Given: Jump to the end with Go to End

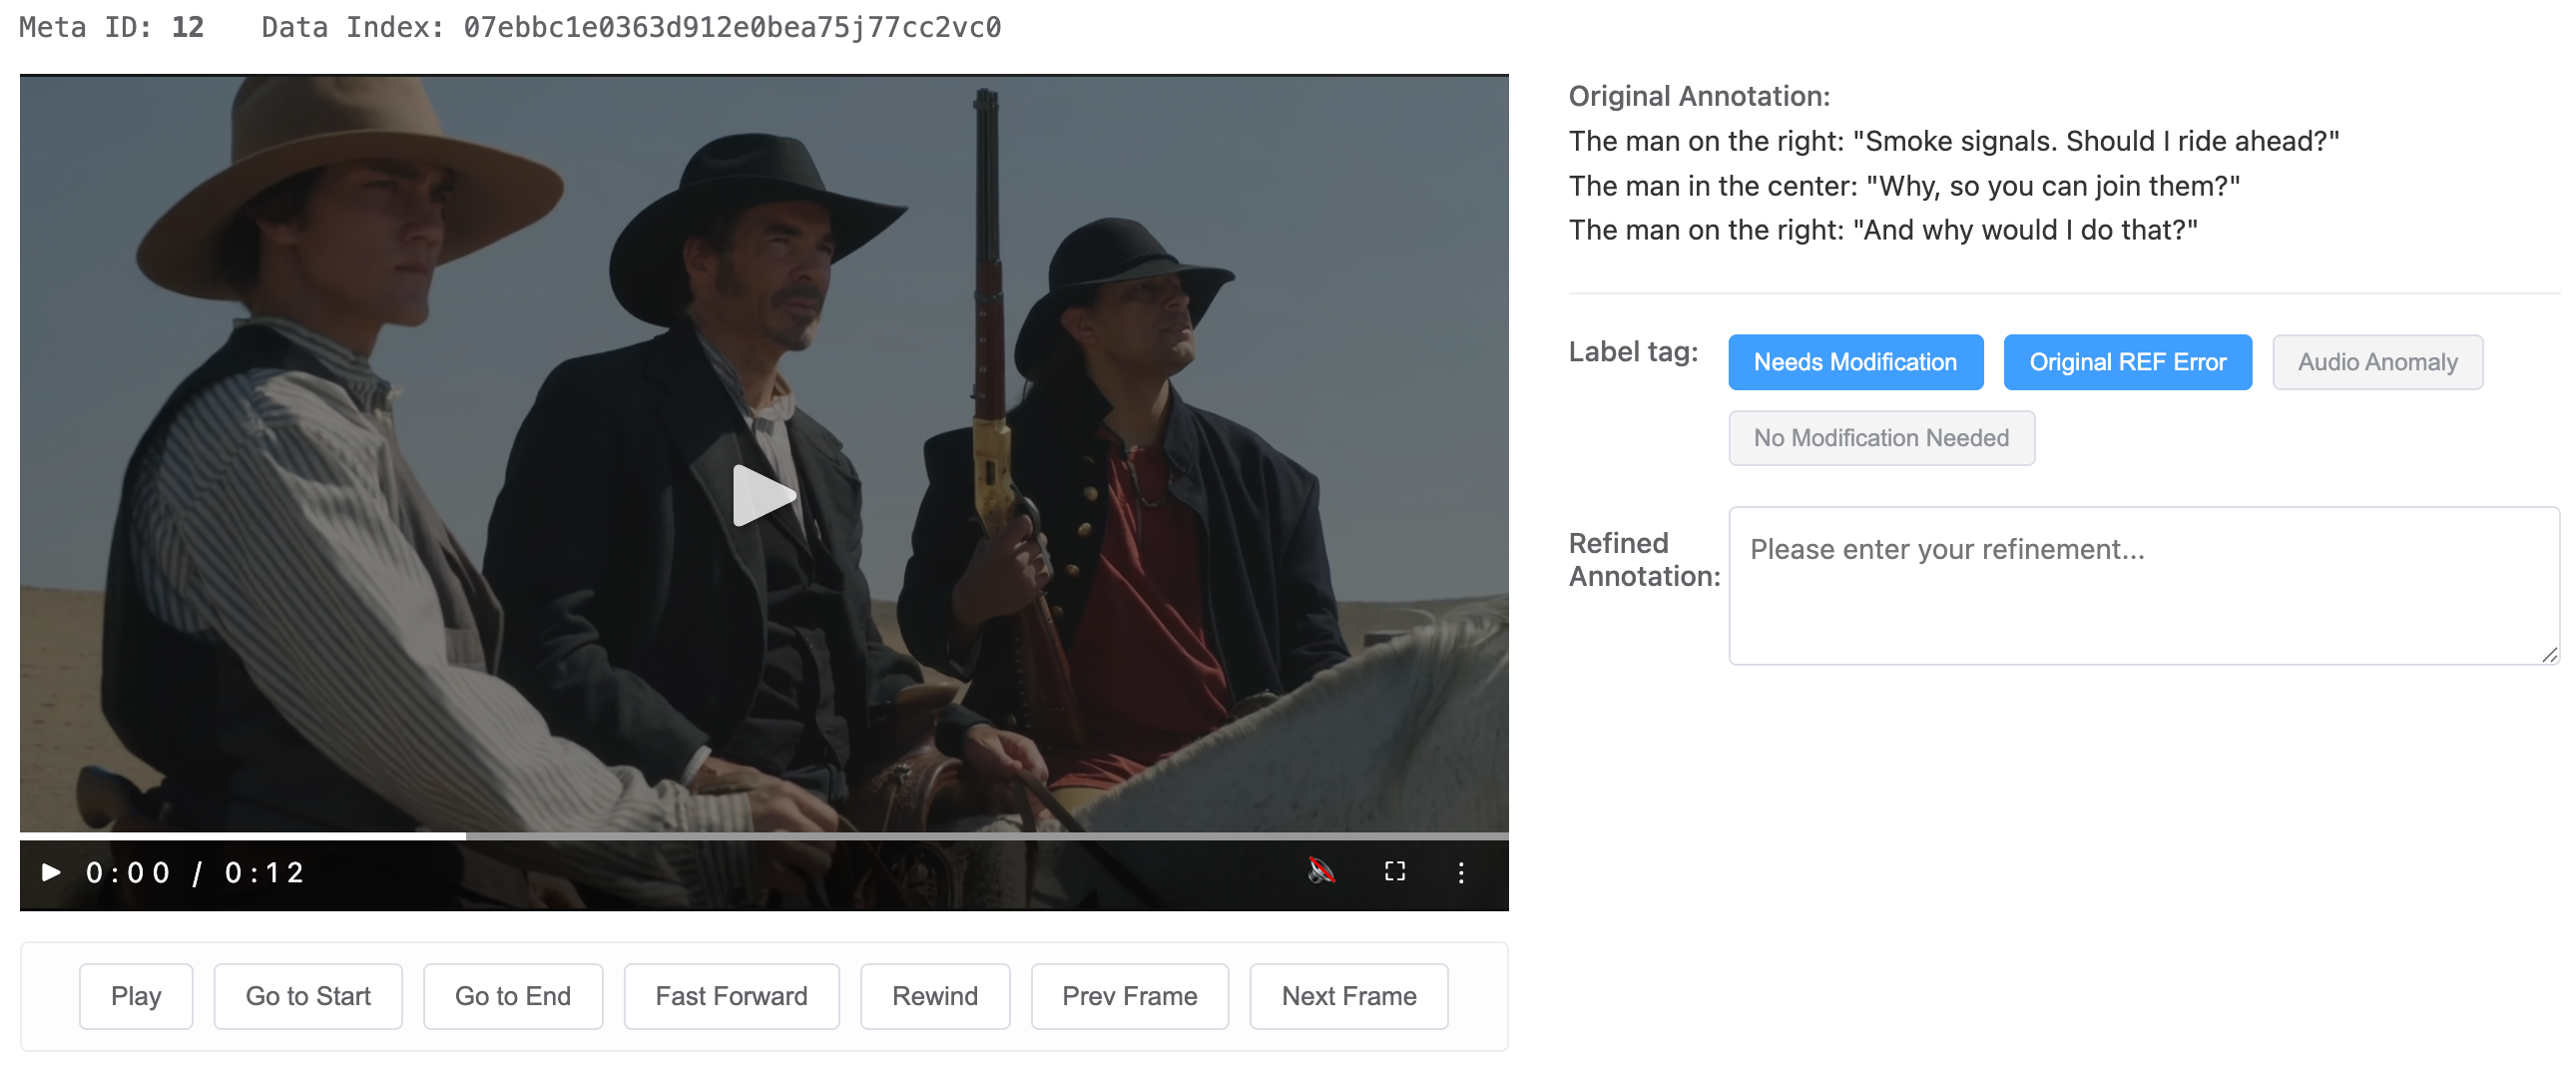Looking at the screenshot, I should (x=512, y=996).
